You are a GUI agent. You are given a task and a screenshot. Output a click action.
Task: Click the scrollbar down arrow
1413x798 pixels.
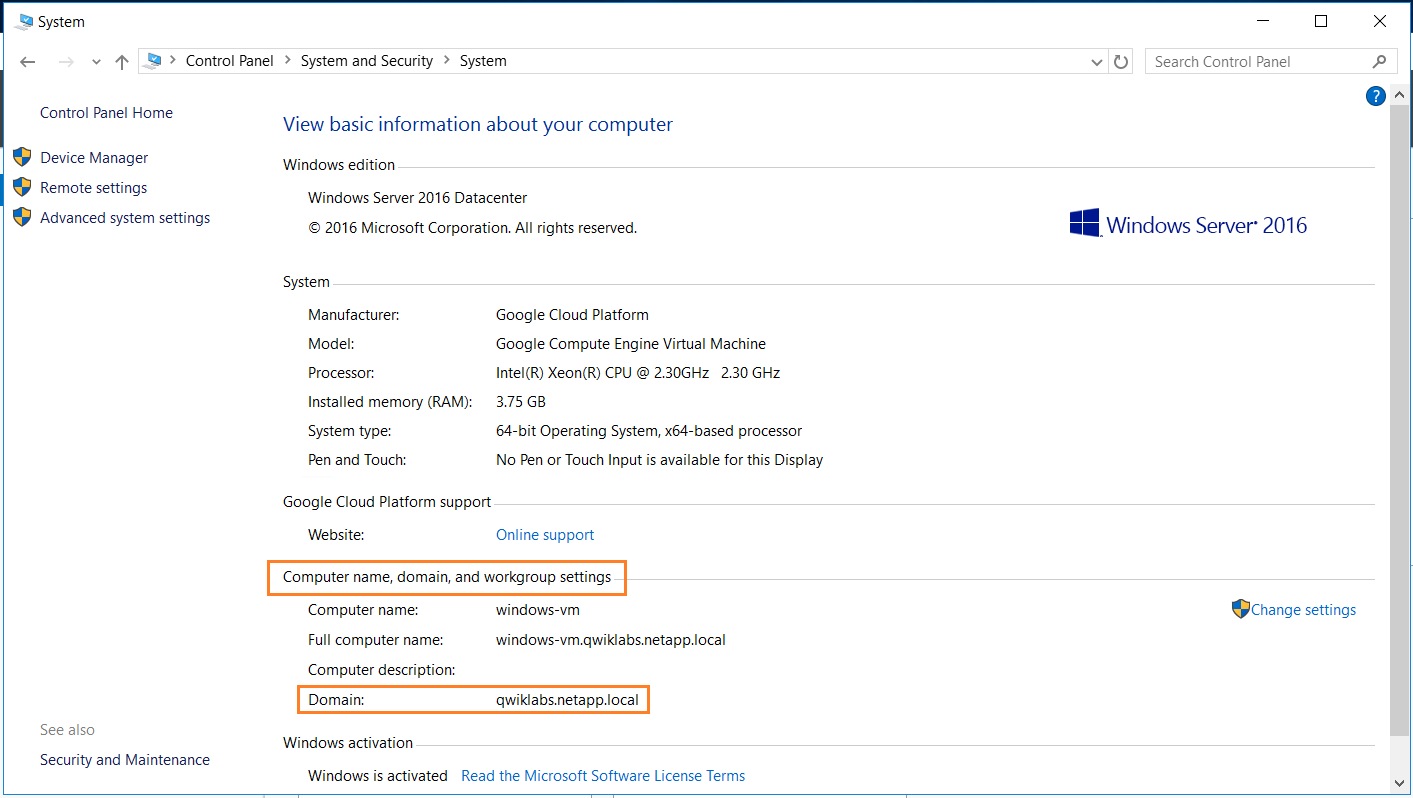coord(1398,782)
